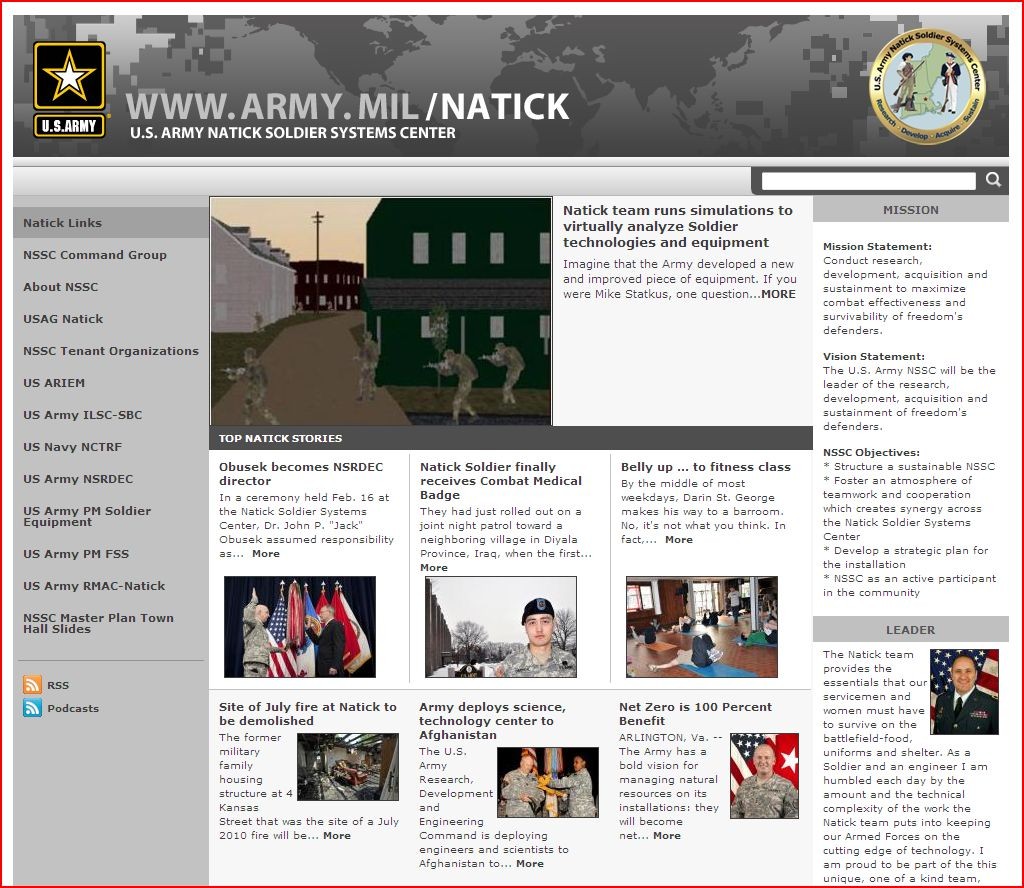Screen dimensions: 1024x888
Task: Open the Obusek ceremony flags photo
Action: tap(300, 627)
